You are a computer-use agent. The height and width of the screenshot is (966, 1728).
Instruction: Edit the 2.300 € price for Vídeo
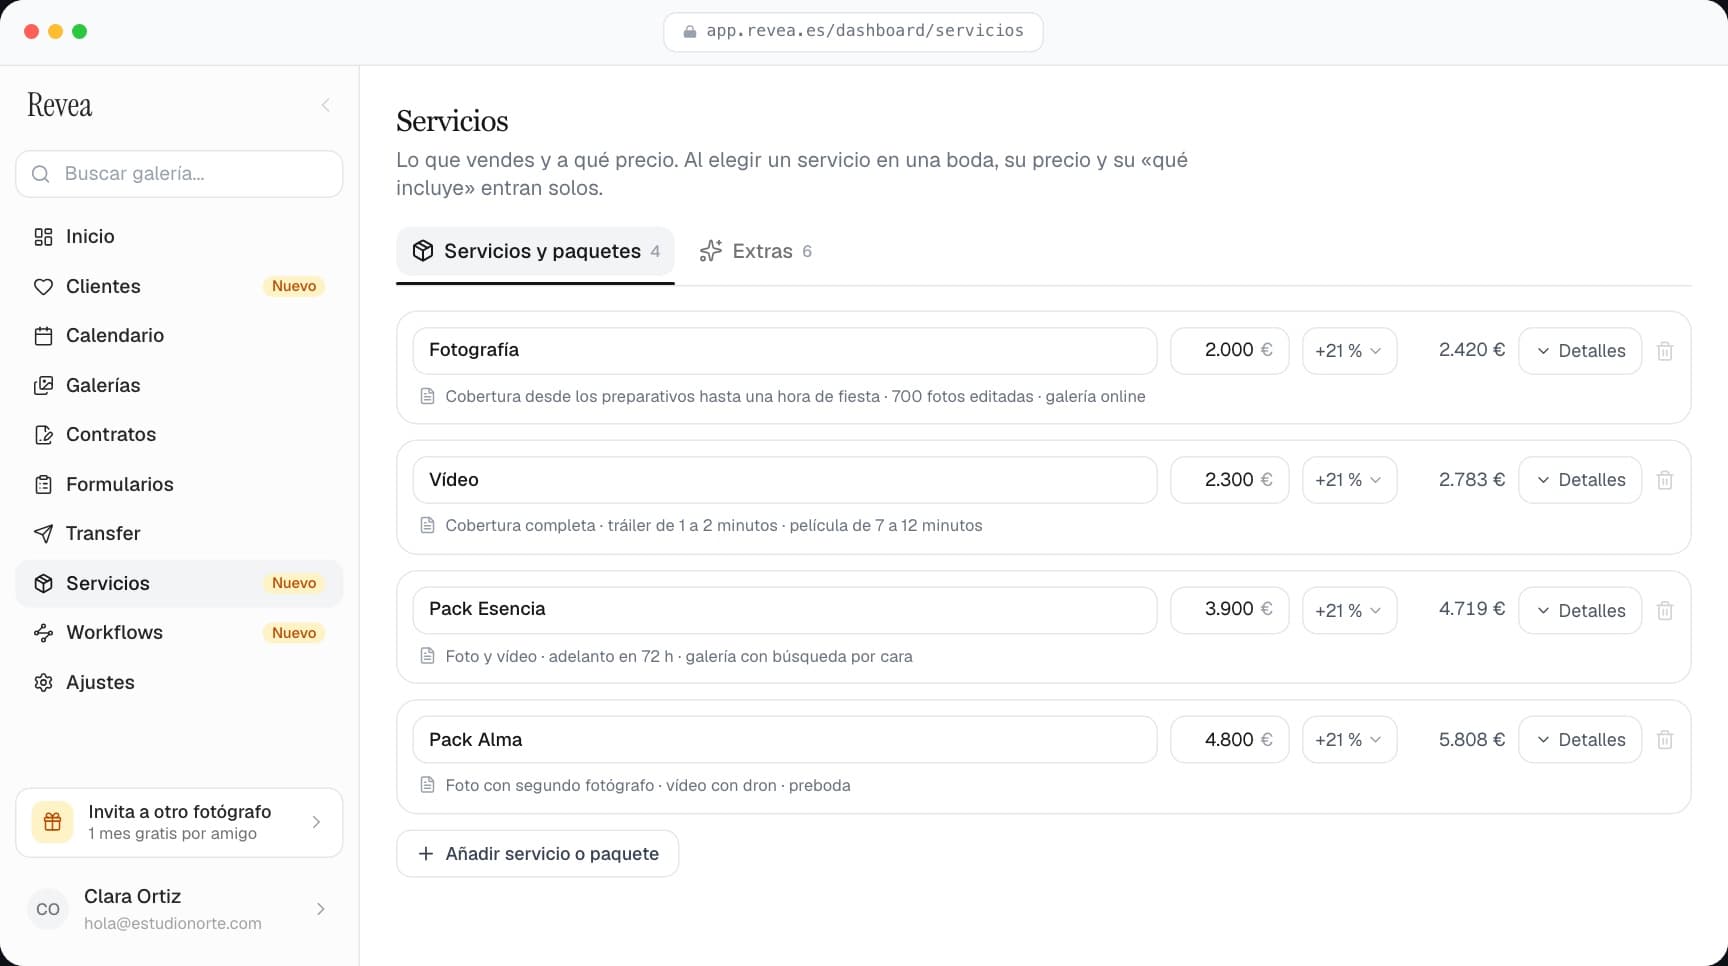[x=1230, y=480]
